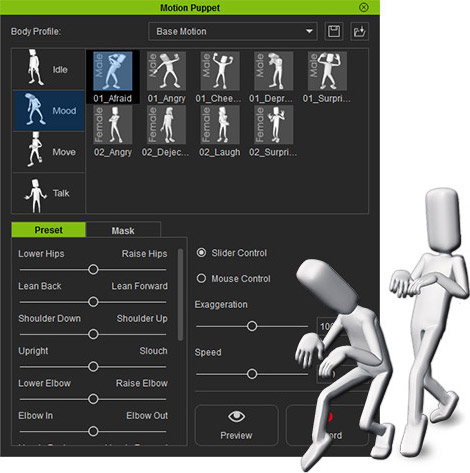
Task: Open the Body Profile Base Motion dropdown
Action: [232, 32]
